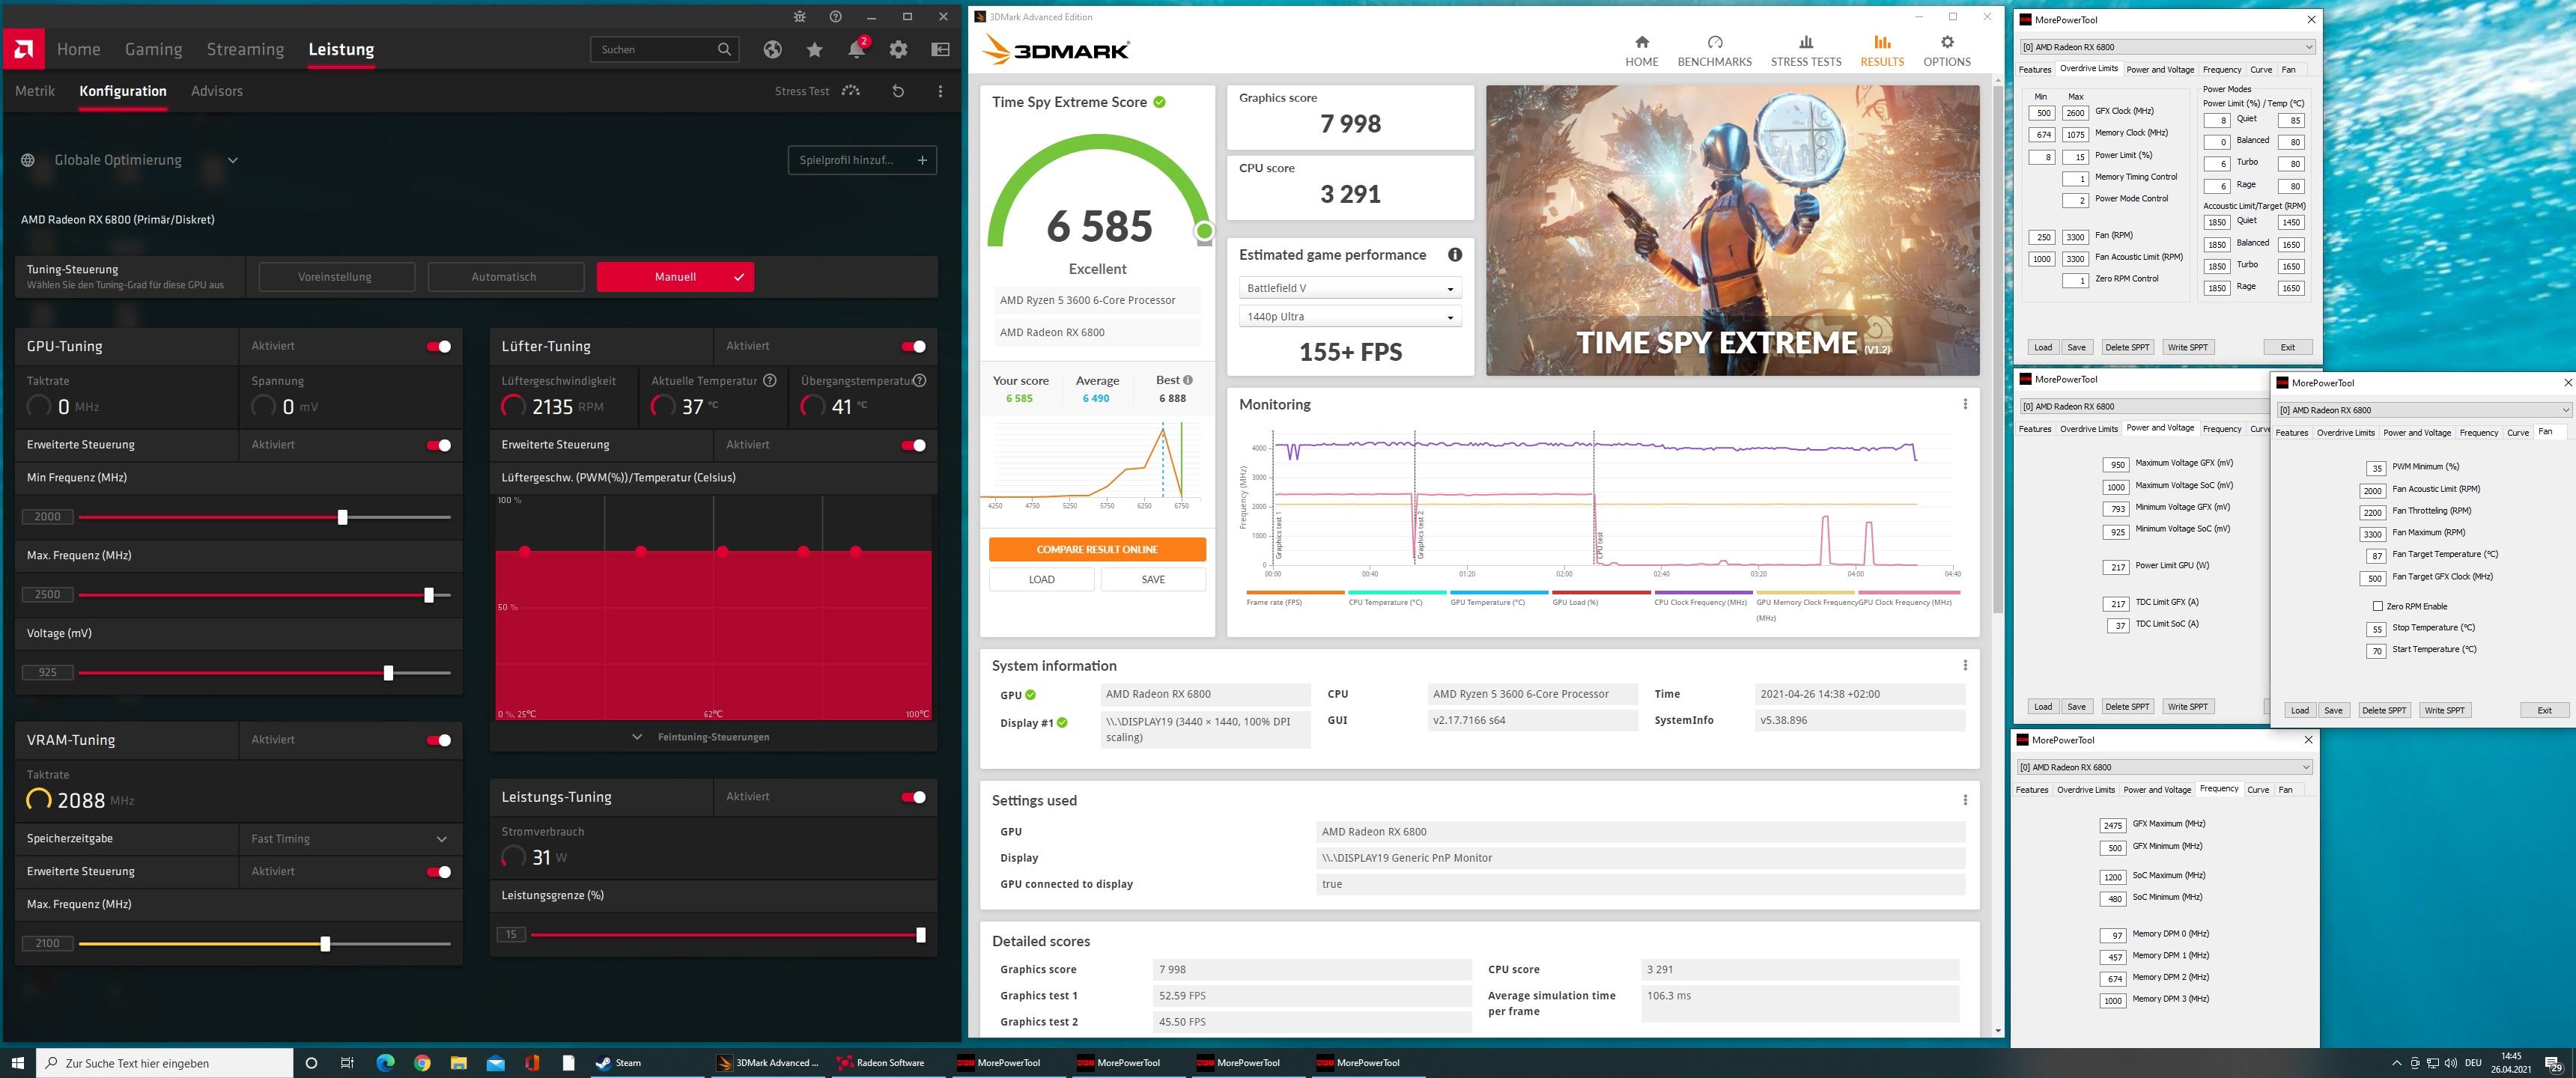The height and width of the screenshot is (1078, 2576).
Task: Click Leistungsgrenze slider handle
Action: [x=920, y=935]
